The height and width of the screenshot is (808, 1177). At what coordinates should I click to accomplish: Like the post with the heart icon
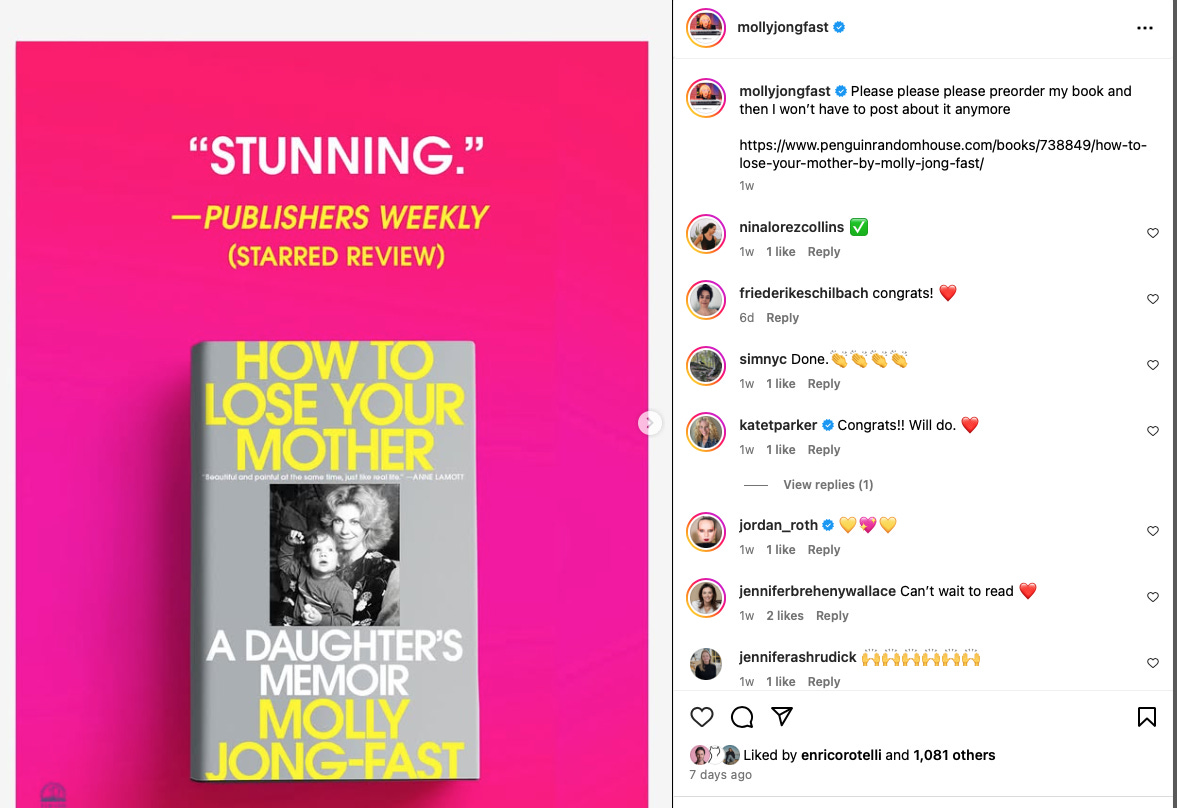tap(702, 717)
